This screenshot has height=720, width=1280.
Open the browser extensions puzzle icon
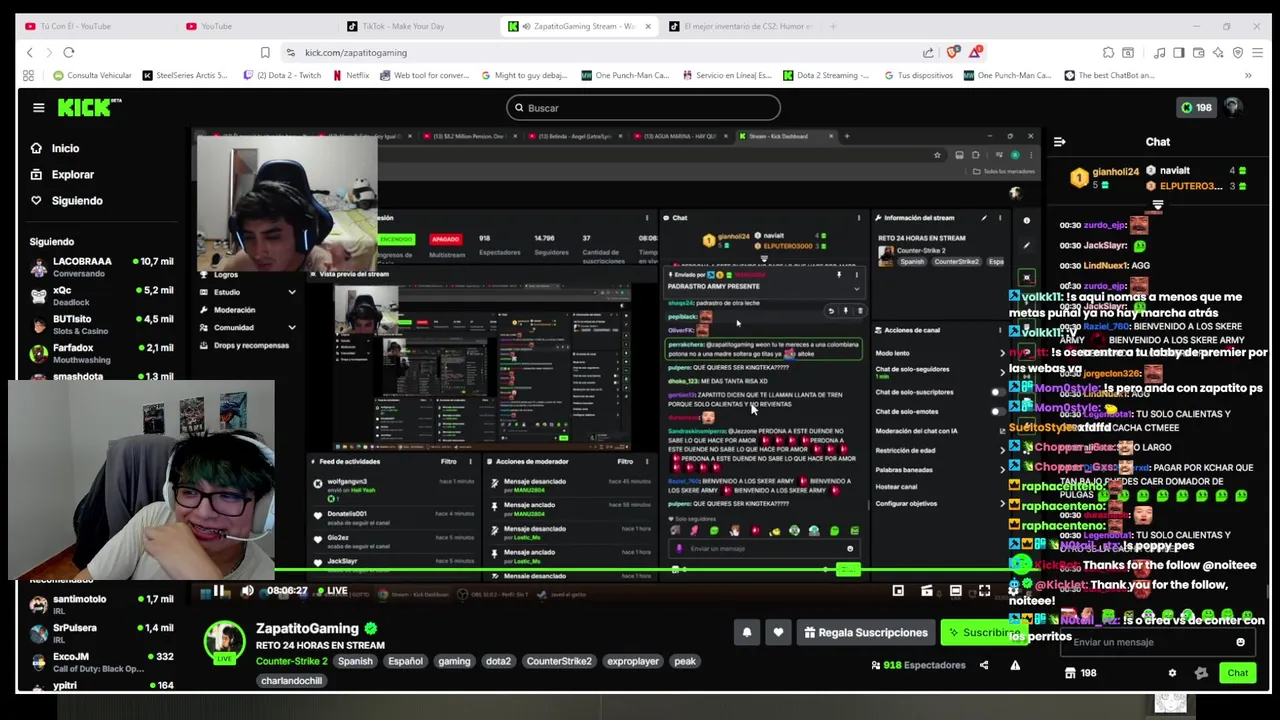tap(1108, 52)
